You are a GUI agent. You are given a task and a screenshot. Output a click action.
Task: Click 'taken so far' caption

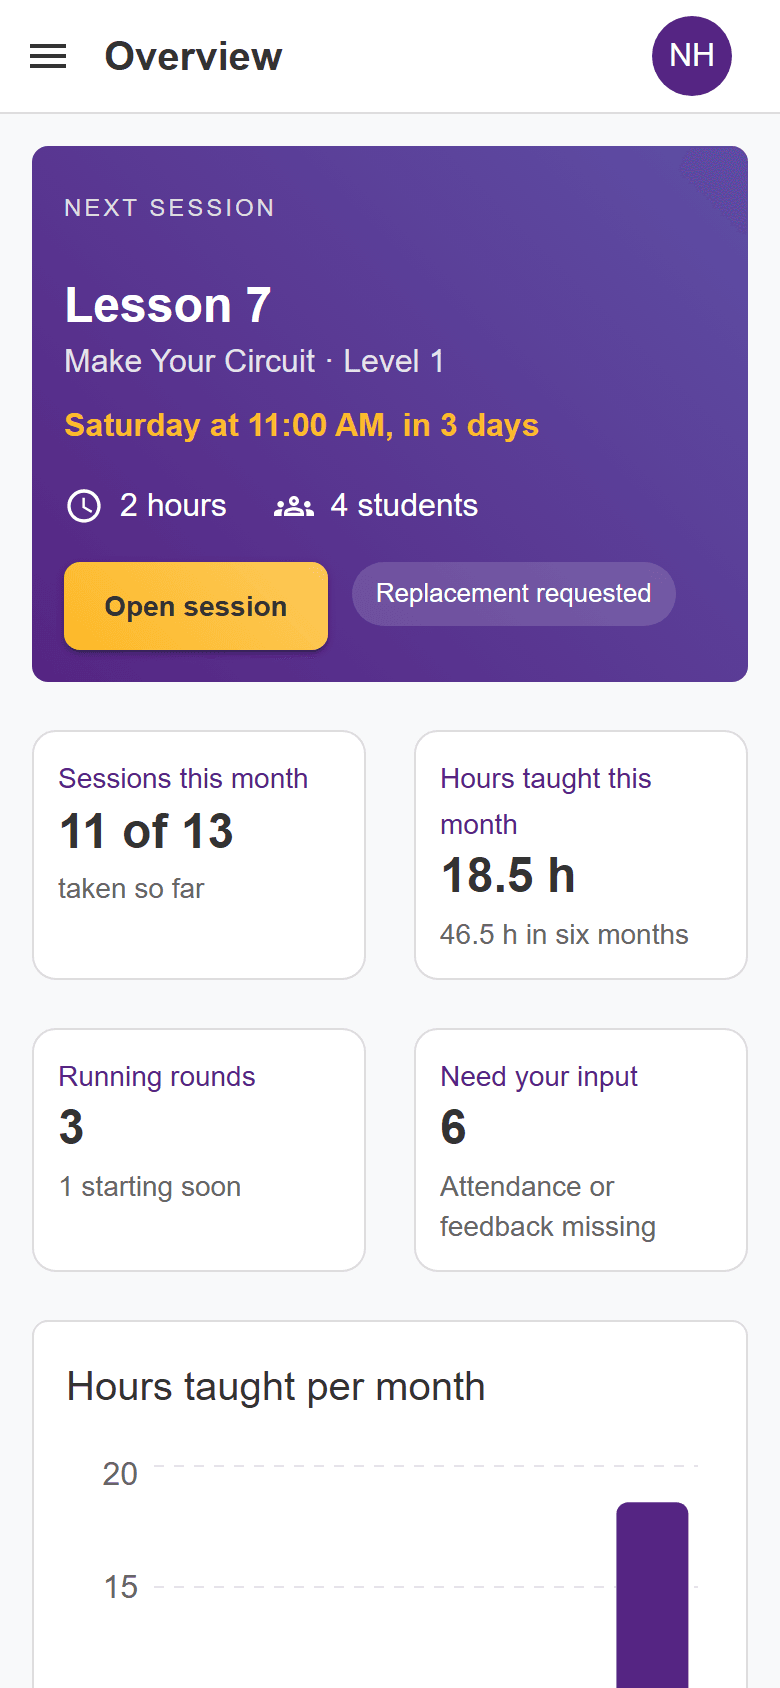coord(131,889)
